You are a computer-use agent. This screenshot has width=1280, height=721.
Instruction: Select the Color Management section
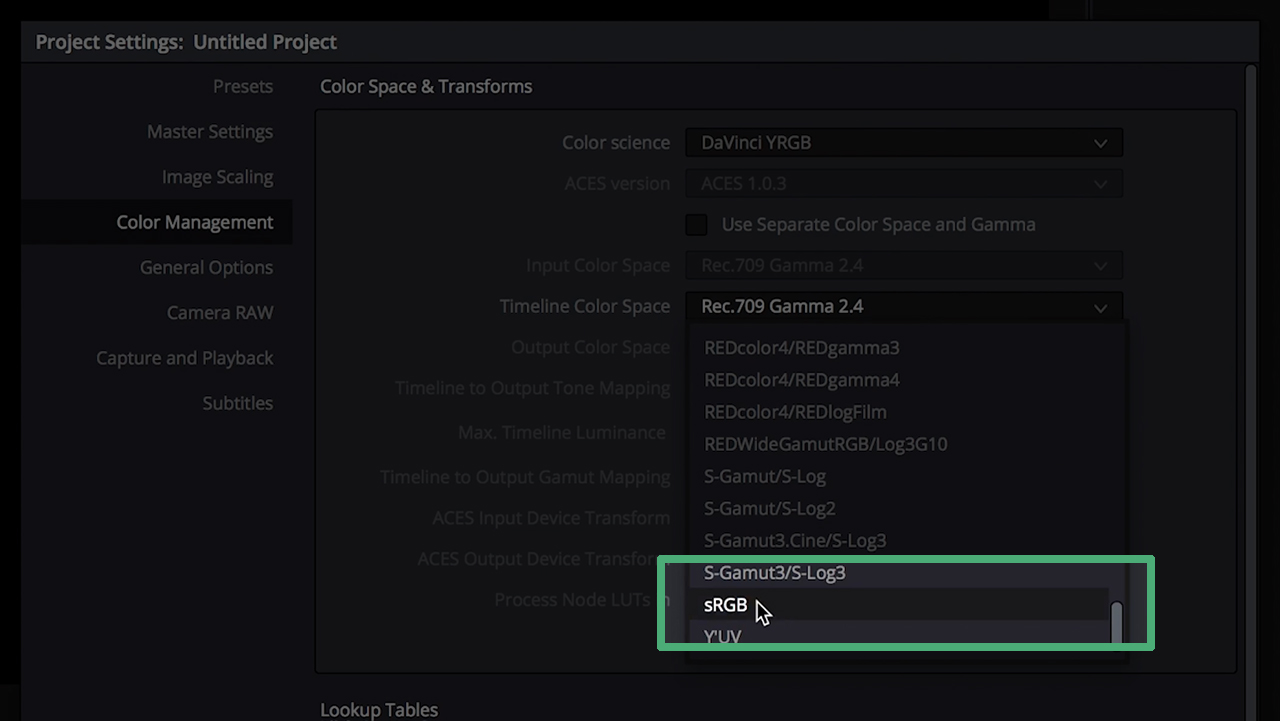click(x=196, y=221)
